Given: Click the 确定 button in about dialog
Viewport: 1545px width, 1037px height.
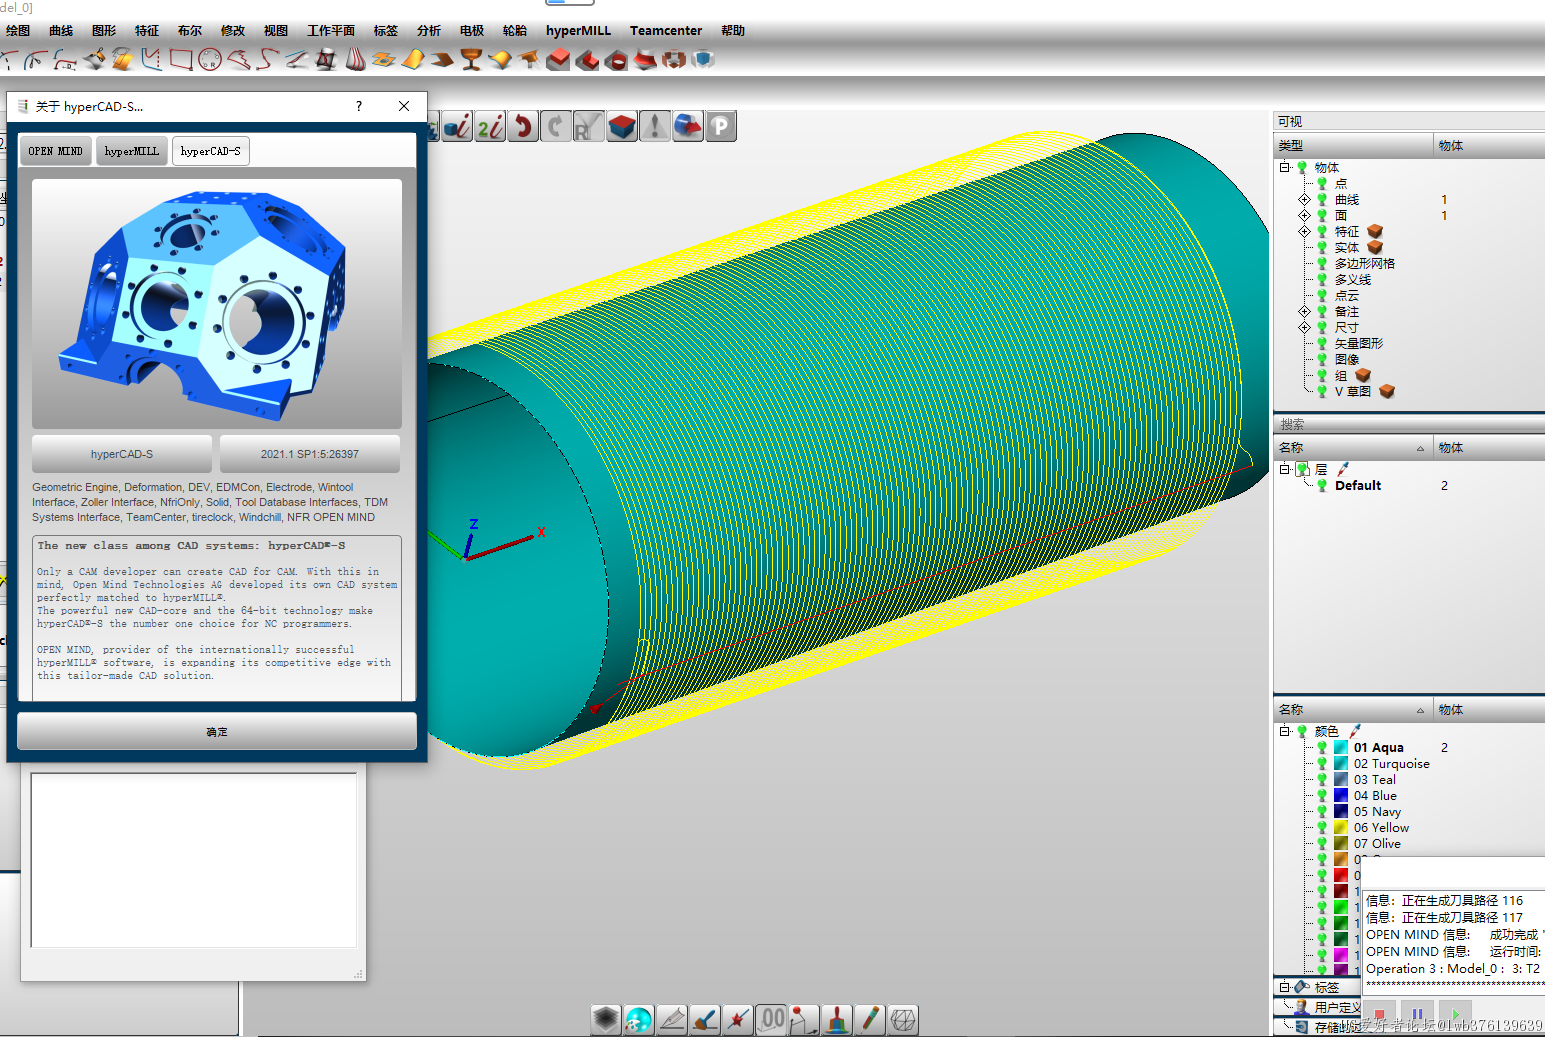Looking at the screenshot, I should point(217,732).
